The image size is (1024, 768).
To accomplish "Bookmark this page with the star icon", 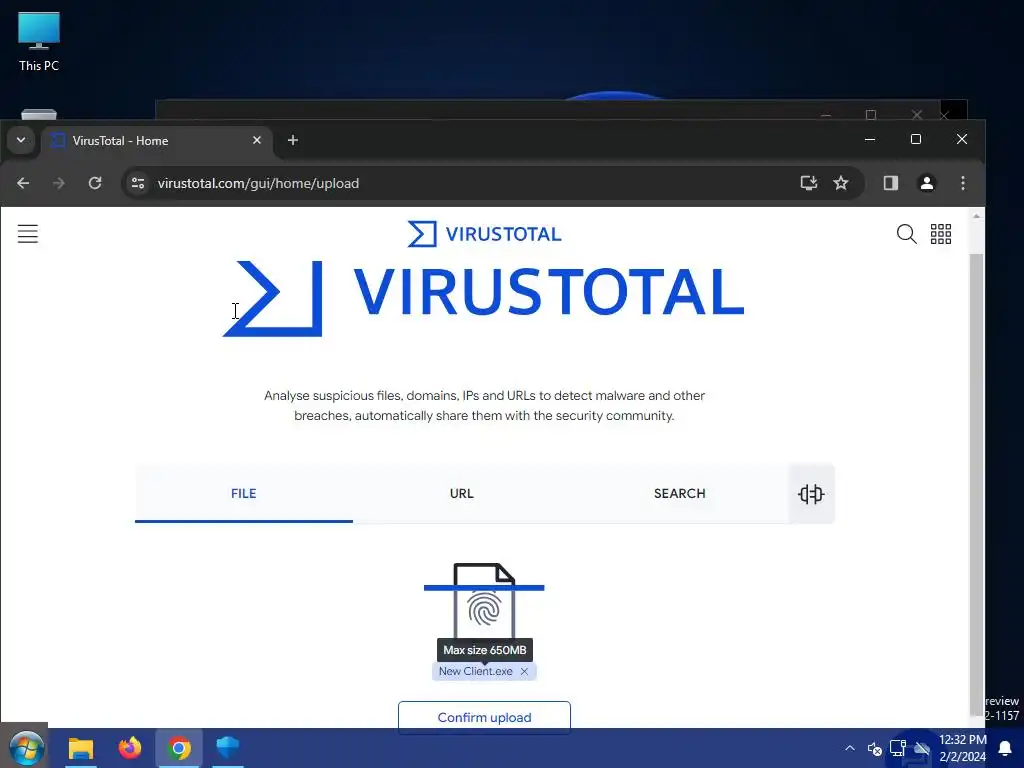I will (x=841, y=184).
